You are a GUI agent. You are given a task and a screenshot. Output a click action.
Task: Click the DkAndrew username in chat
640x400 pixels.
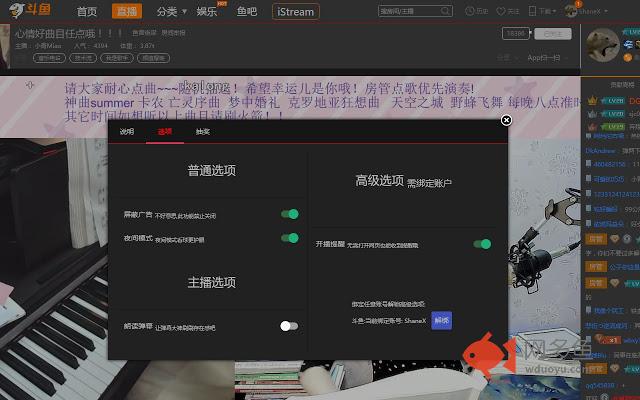pyautogui.click(x=600, y=151)
